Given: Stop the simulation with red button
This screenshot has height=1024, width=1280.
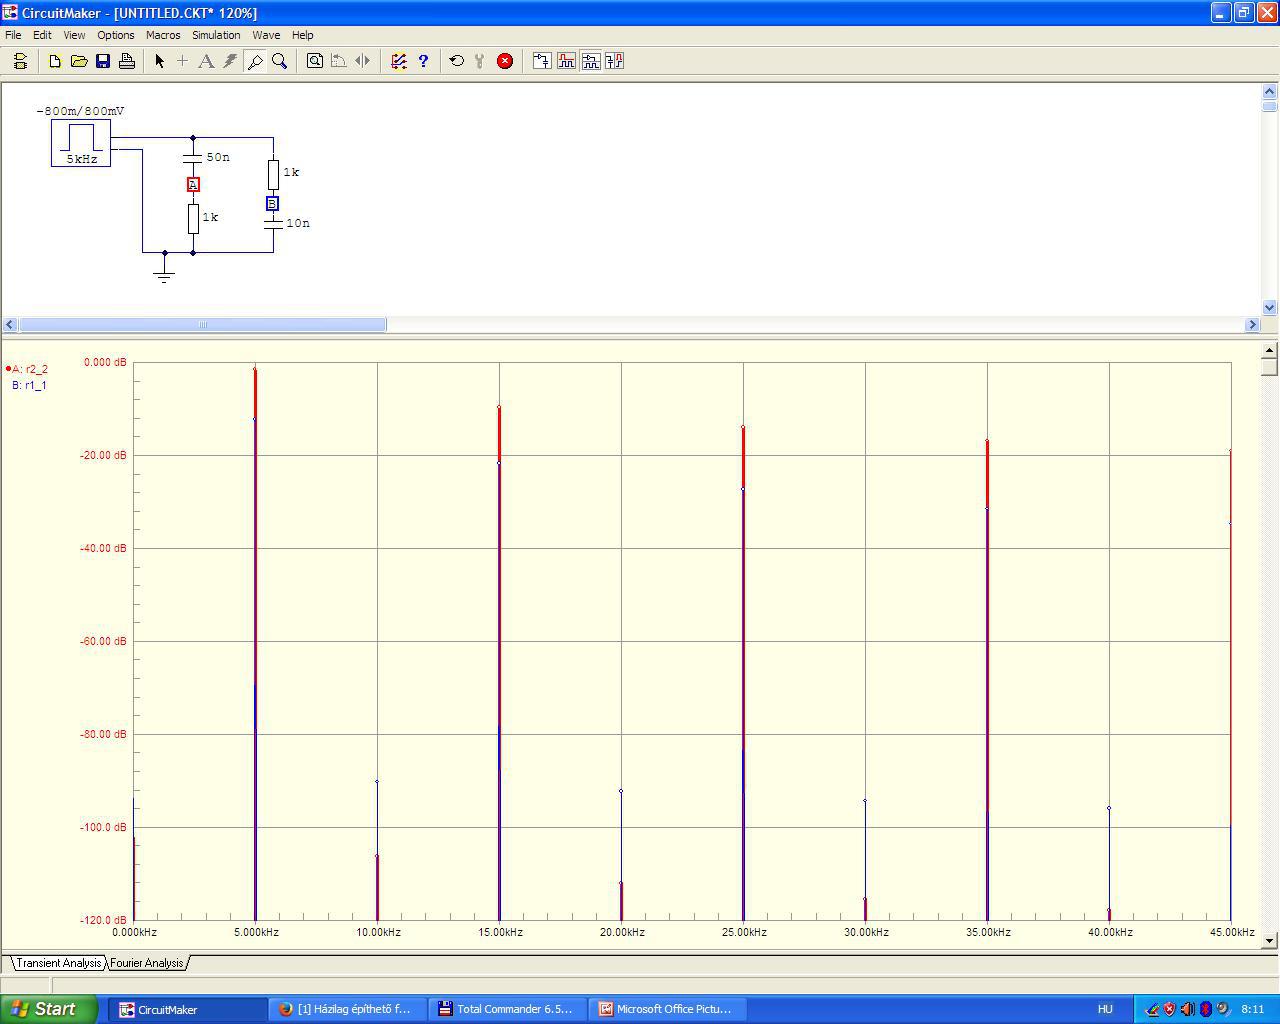Looking at the screenshot, I should click(x=505, y=61).
